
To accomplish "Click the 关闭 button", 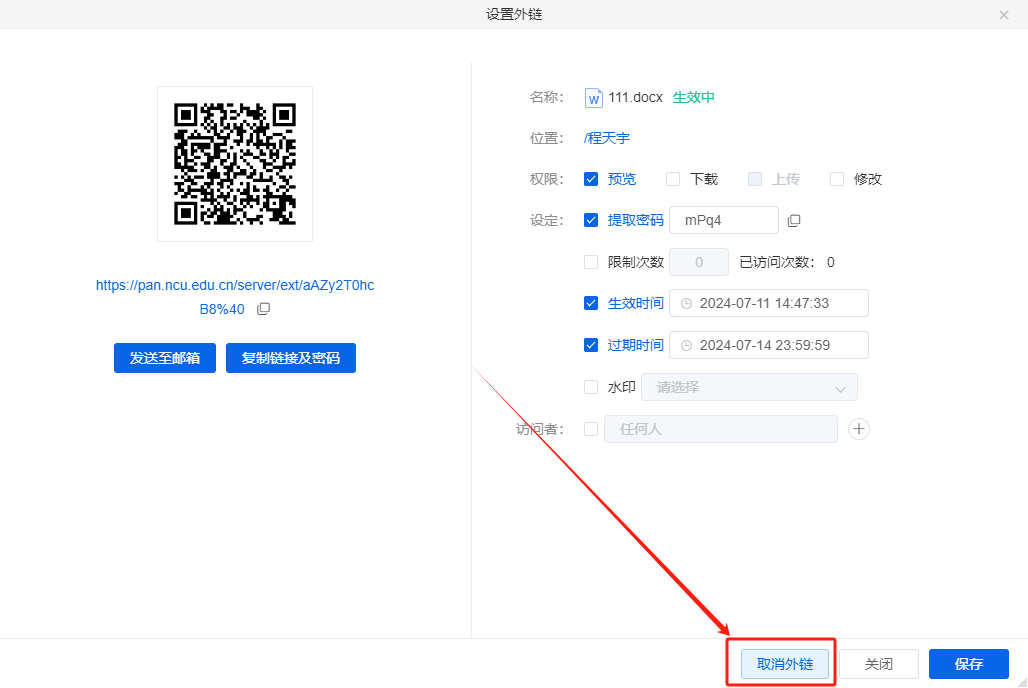I will 879,664.
